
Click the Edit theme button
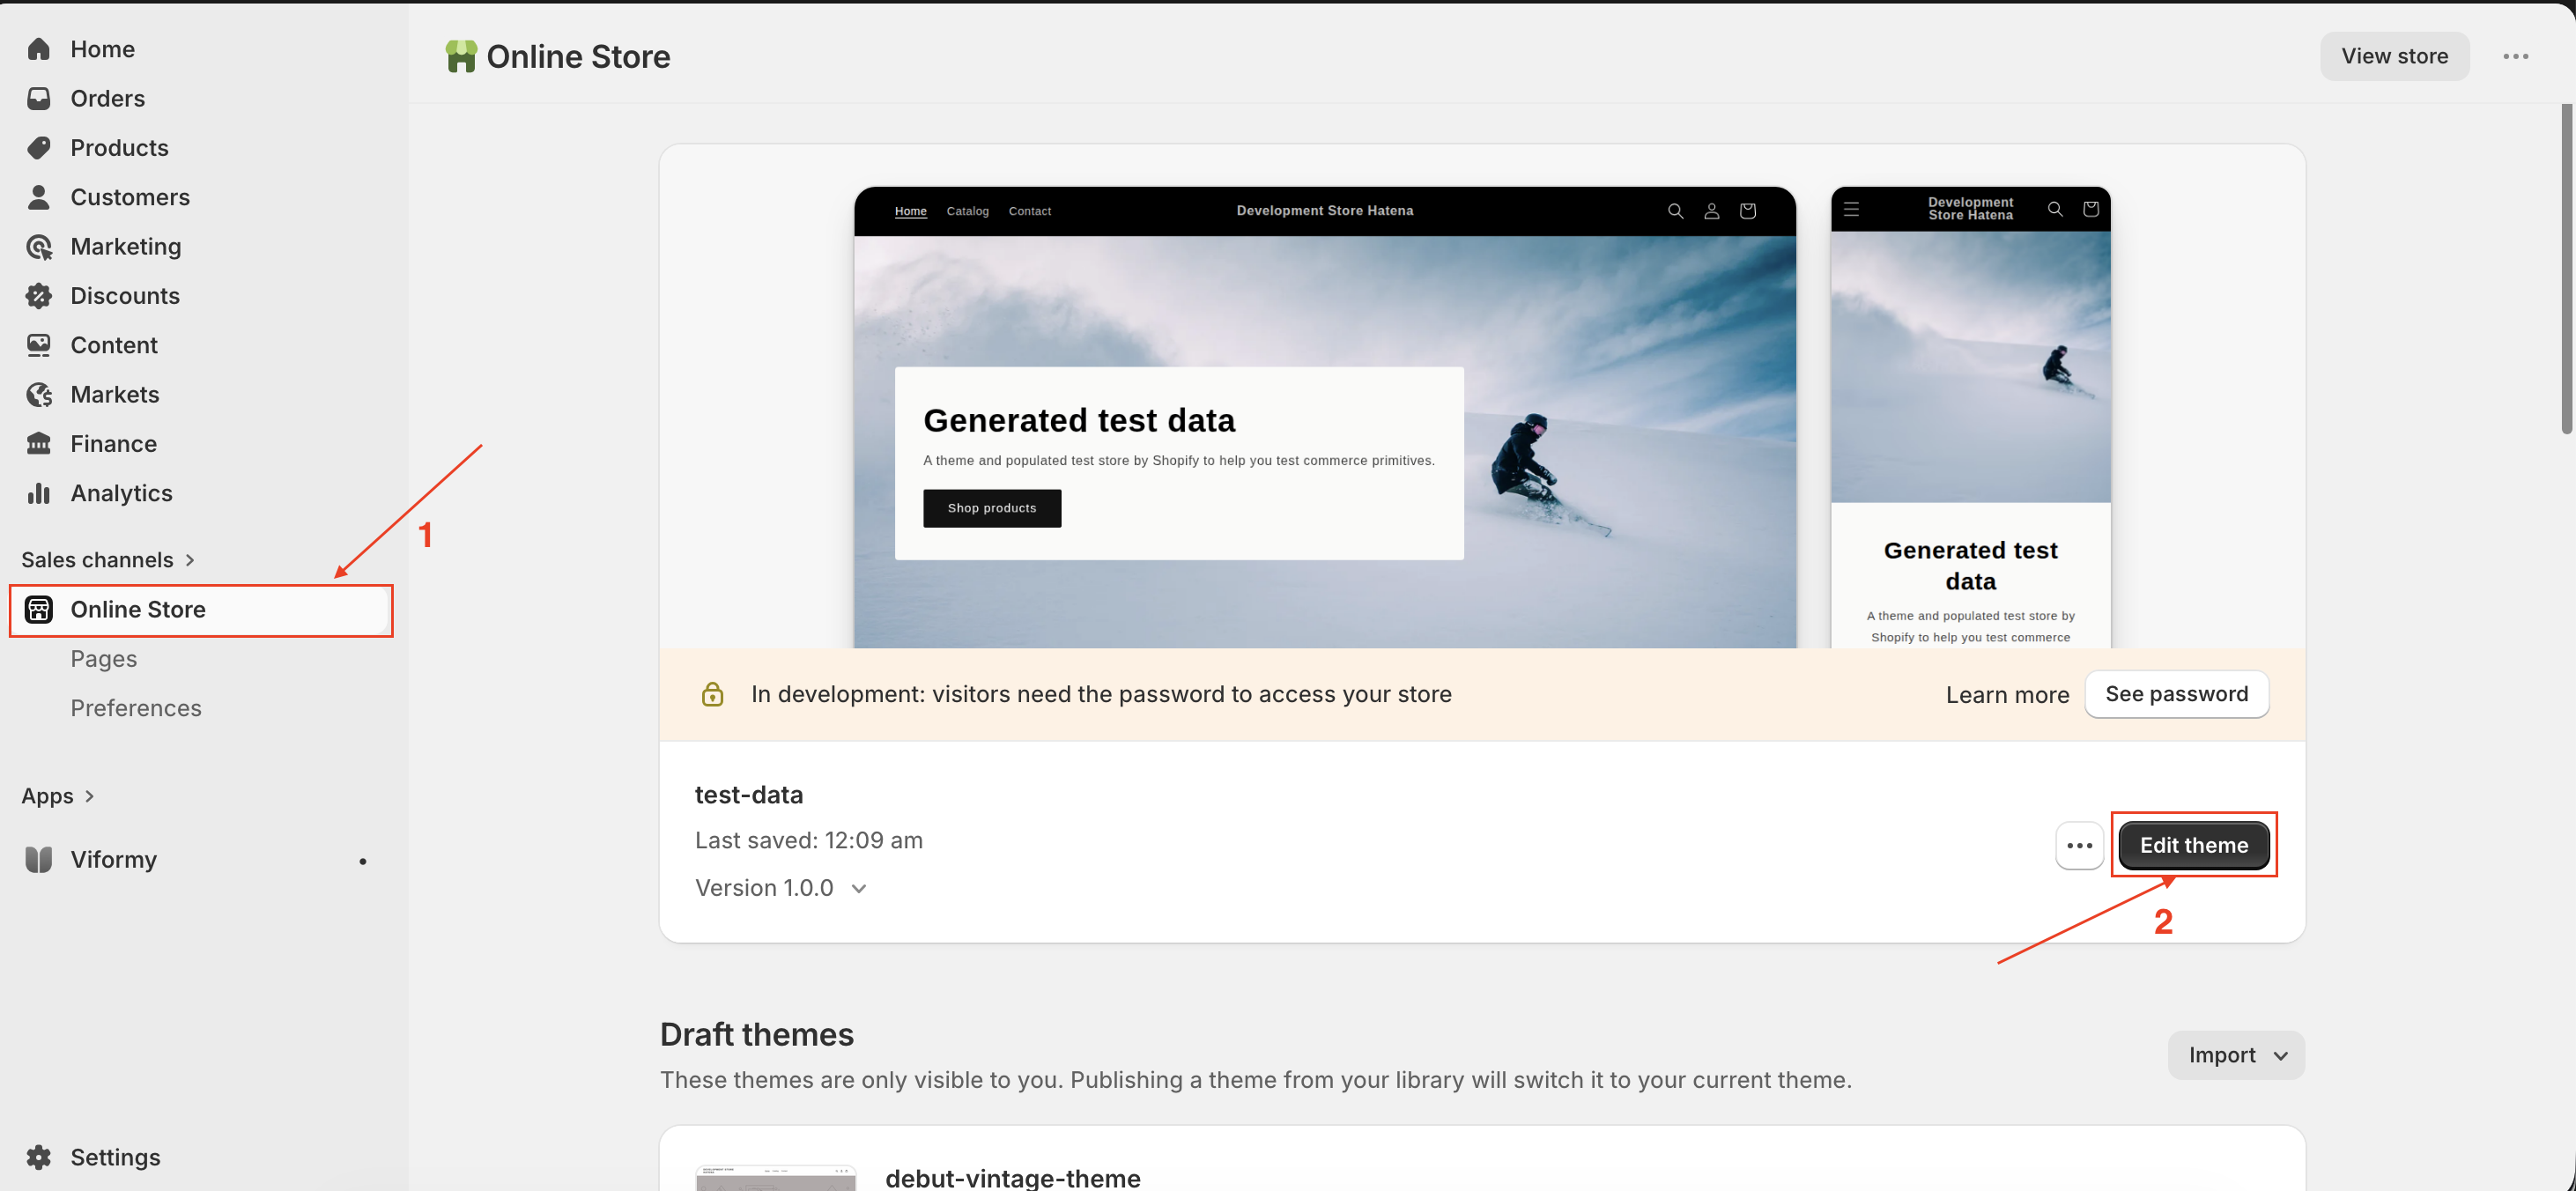(2194, 845)
